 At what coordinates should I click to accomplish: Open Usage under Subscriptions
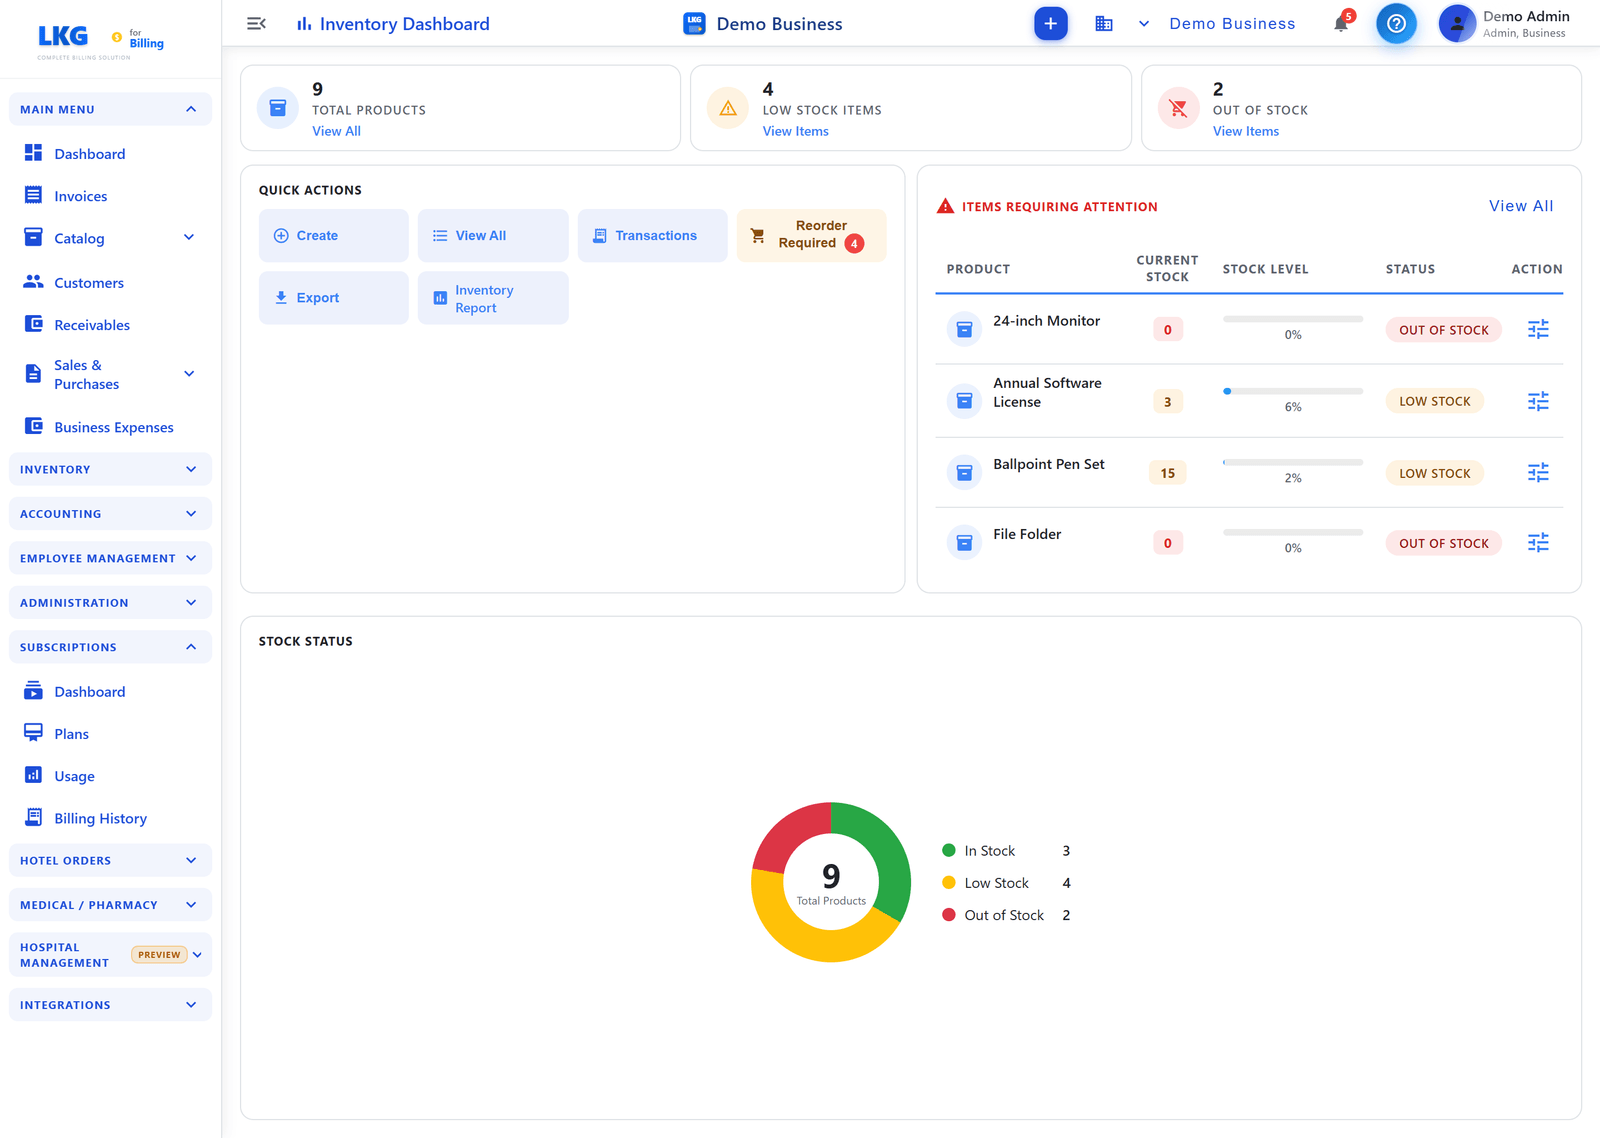coord(110,775)
